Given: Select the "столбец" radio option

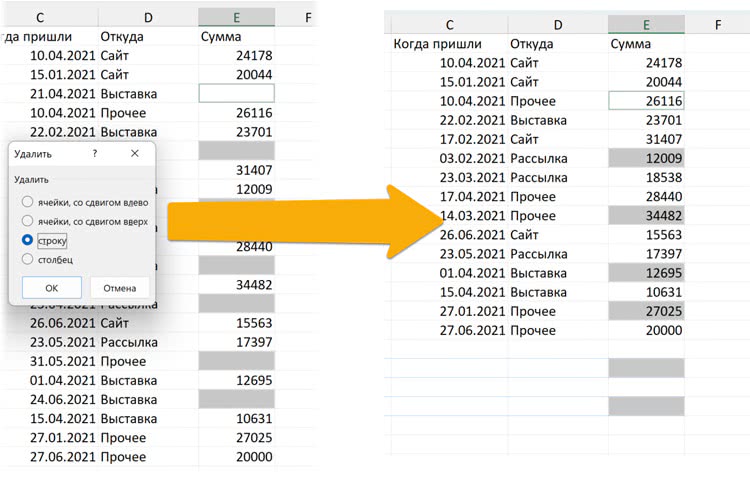Looking at the screenshot, I should tap(28, 260).
